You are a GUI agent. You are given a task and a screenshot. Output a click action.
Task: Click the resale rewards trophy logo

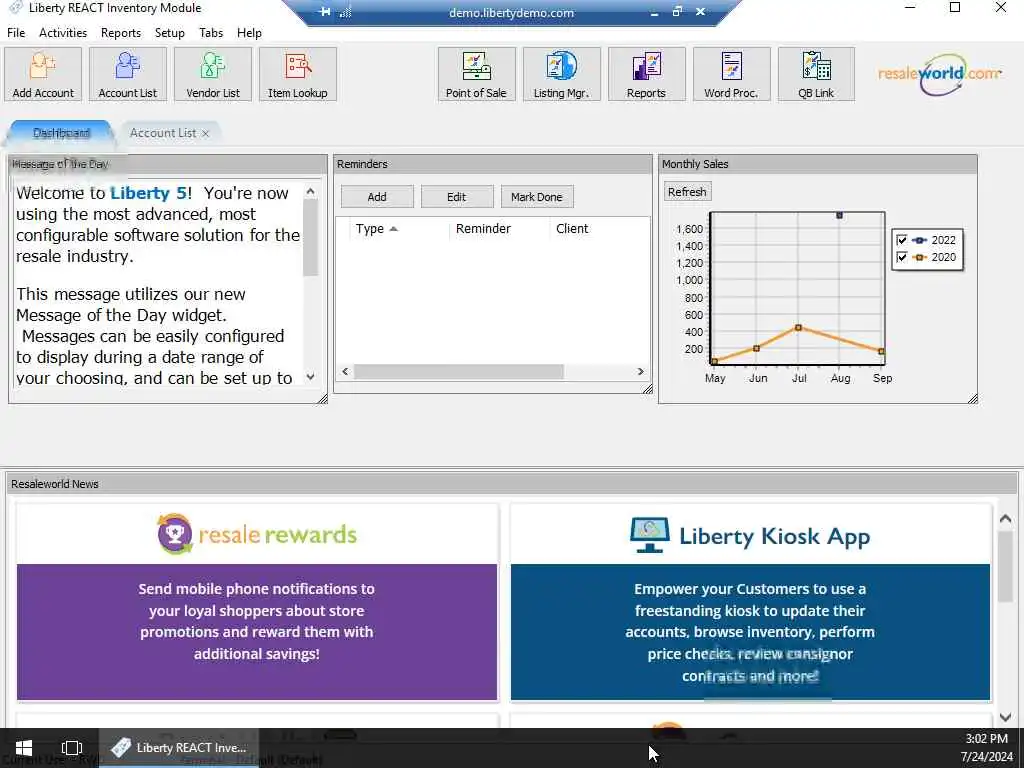pyautogui.click(x=175, y=534)
